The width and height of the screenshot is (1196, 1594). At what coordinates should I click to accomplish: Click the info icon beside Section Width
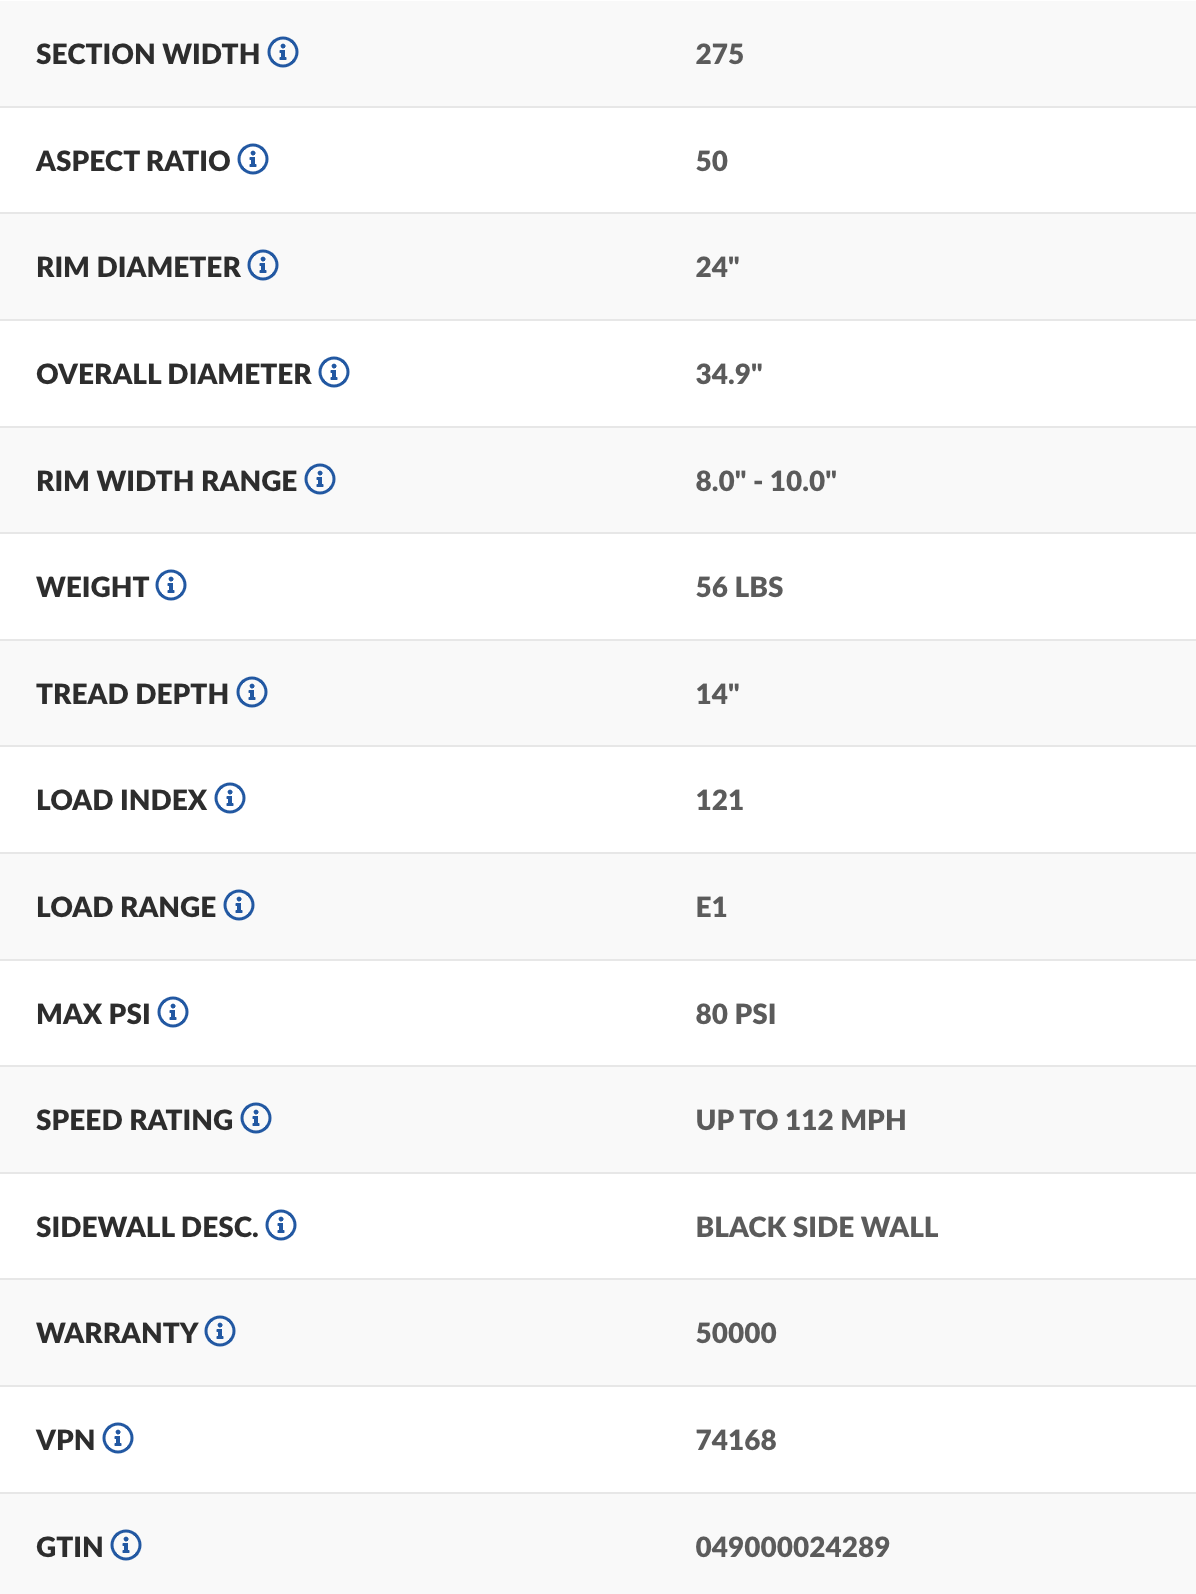283,52
